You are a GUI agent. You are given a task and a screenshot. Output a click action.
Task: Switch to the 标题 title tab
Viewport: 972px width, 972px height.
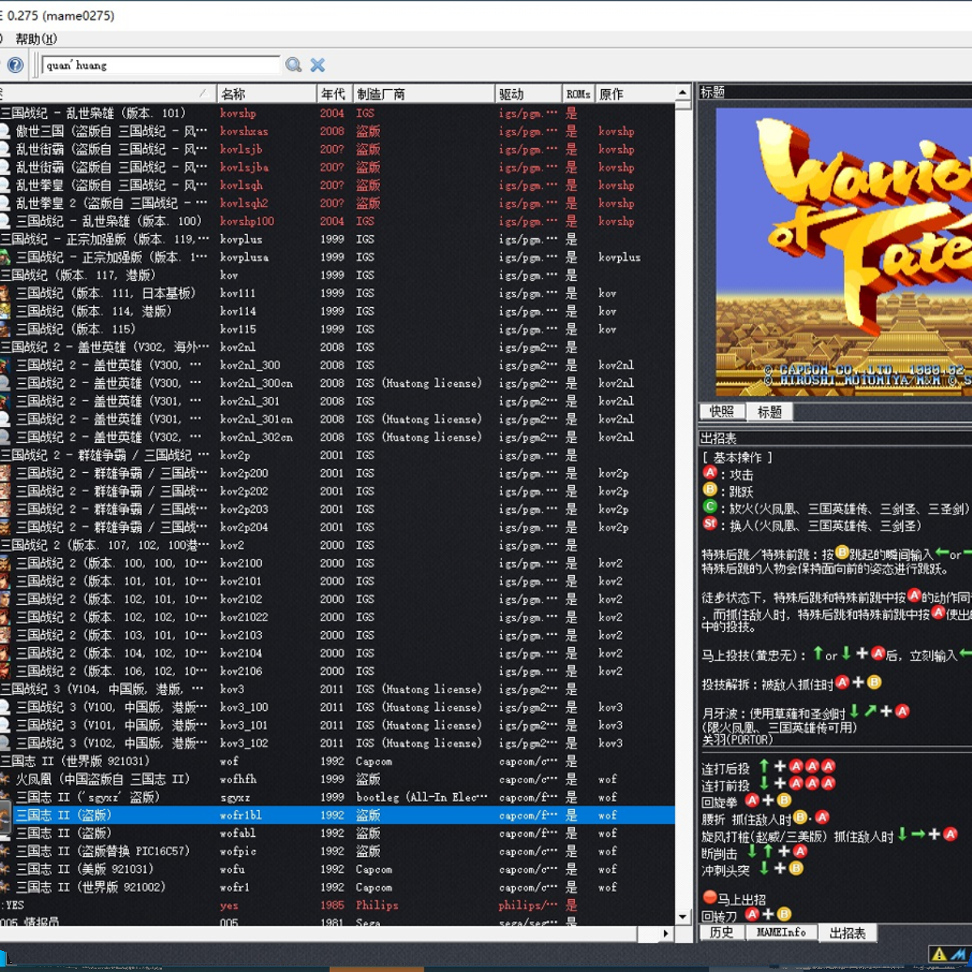769,412
